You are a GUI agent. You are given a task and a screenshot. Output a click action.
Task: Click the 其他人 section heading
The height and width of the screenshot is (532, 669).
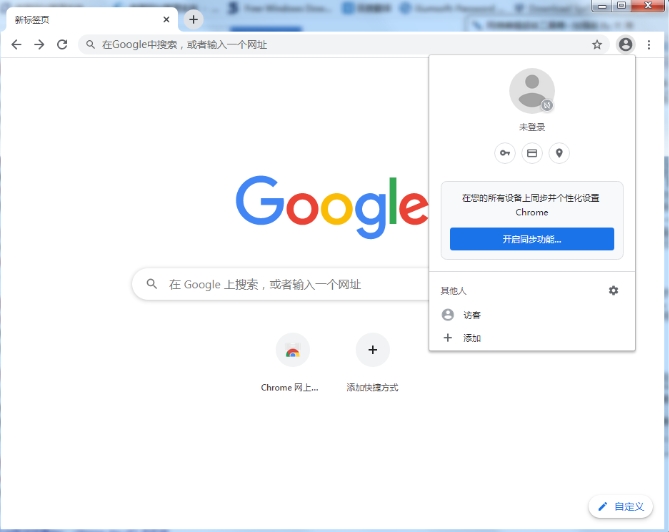[454, 291]
